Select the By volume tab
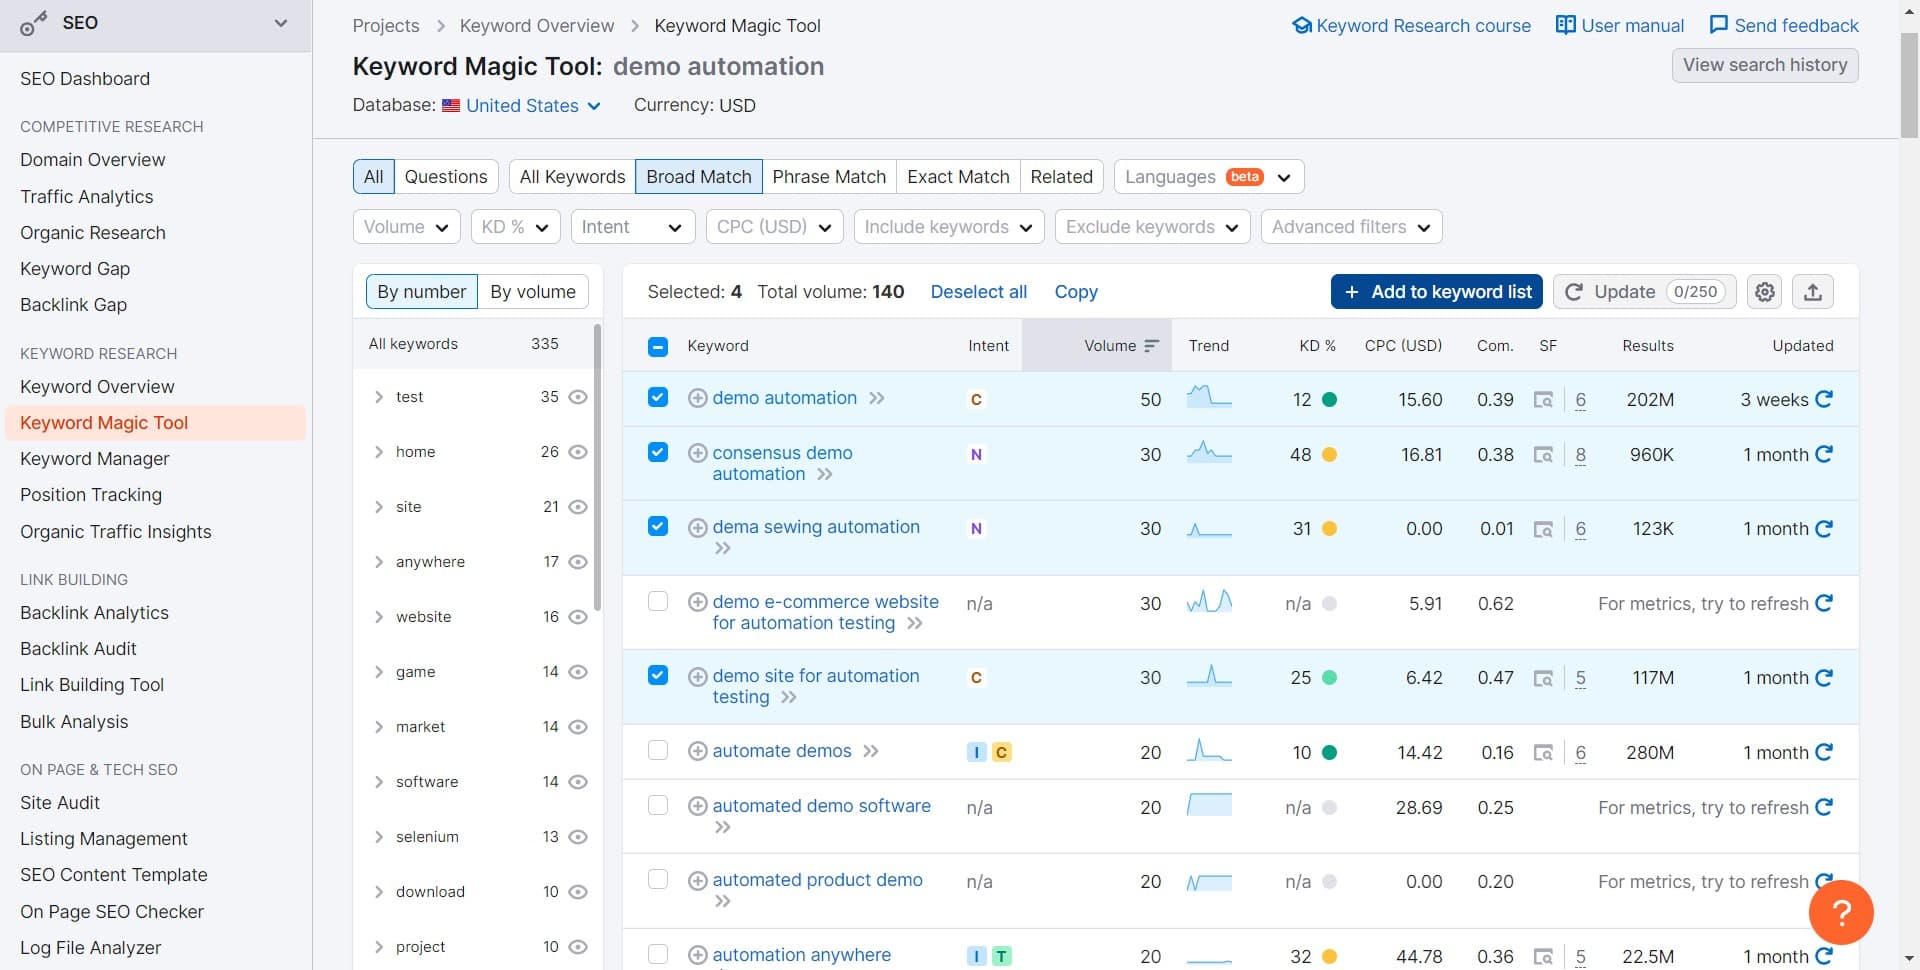The height and width of the screenshot is (970, 1920). pyautogui.click(x=532, y=292)
